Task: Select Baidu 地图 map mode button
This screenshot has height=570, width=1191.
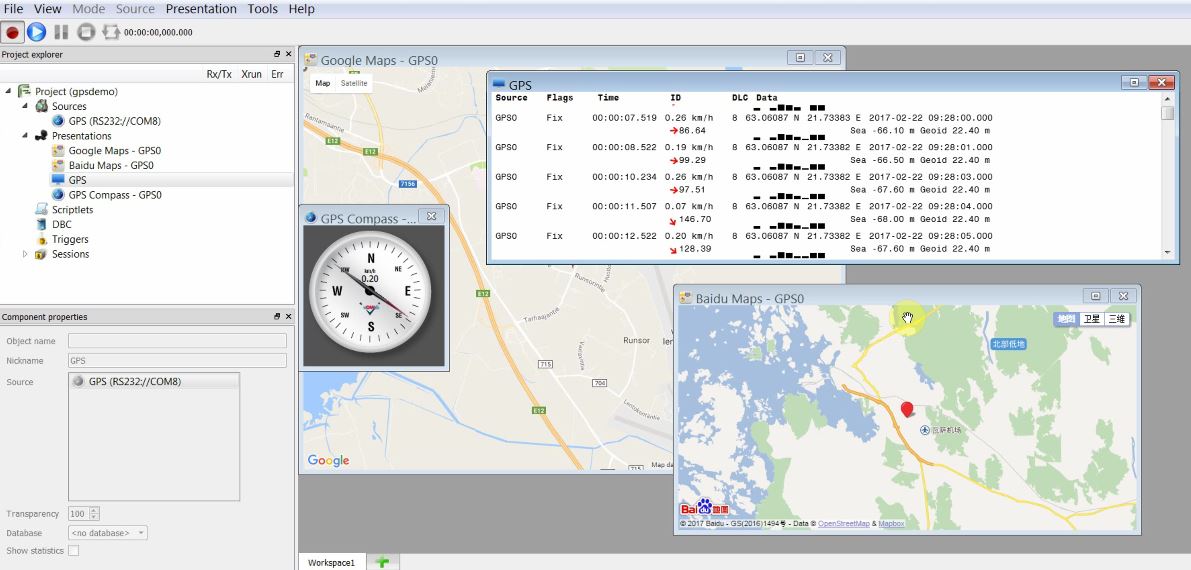Action: click(x=1066, y=318)
